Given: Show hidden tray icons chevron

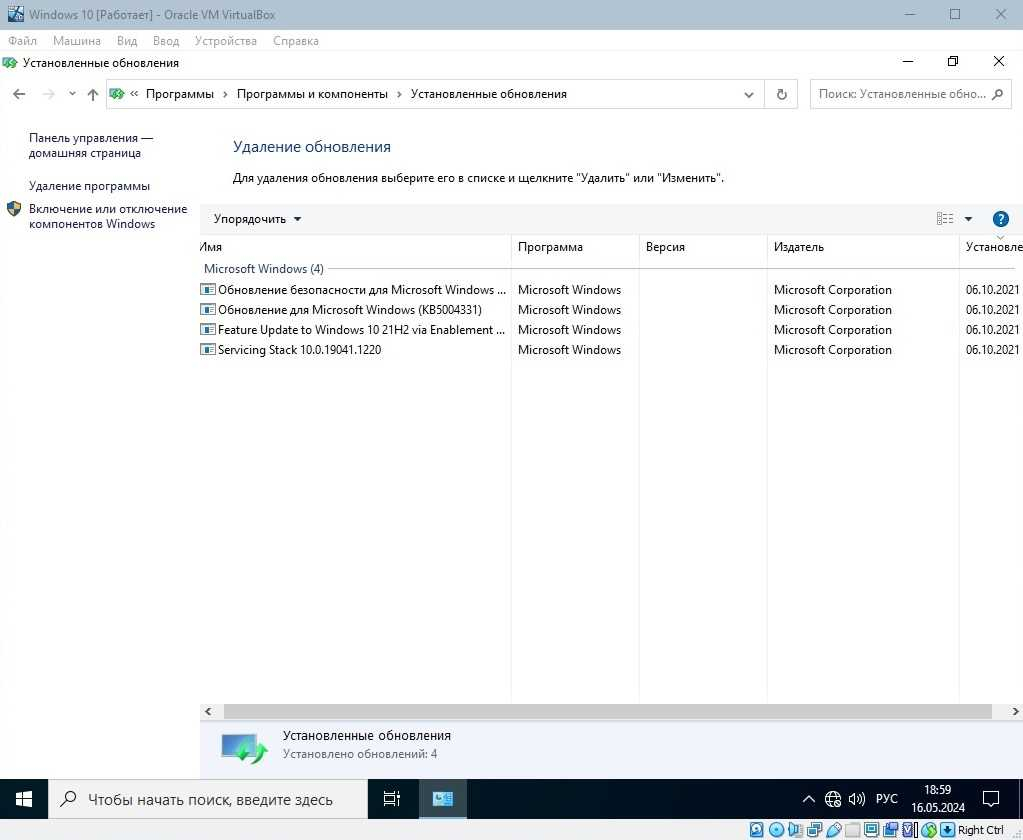Looking at the screenshot, I should [x=808, y=799].
